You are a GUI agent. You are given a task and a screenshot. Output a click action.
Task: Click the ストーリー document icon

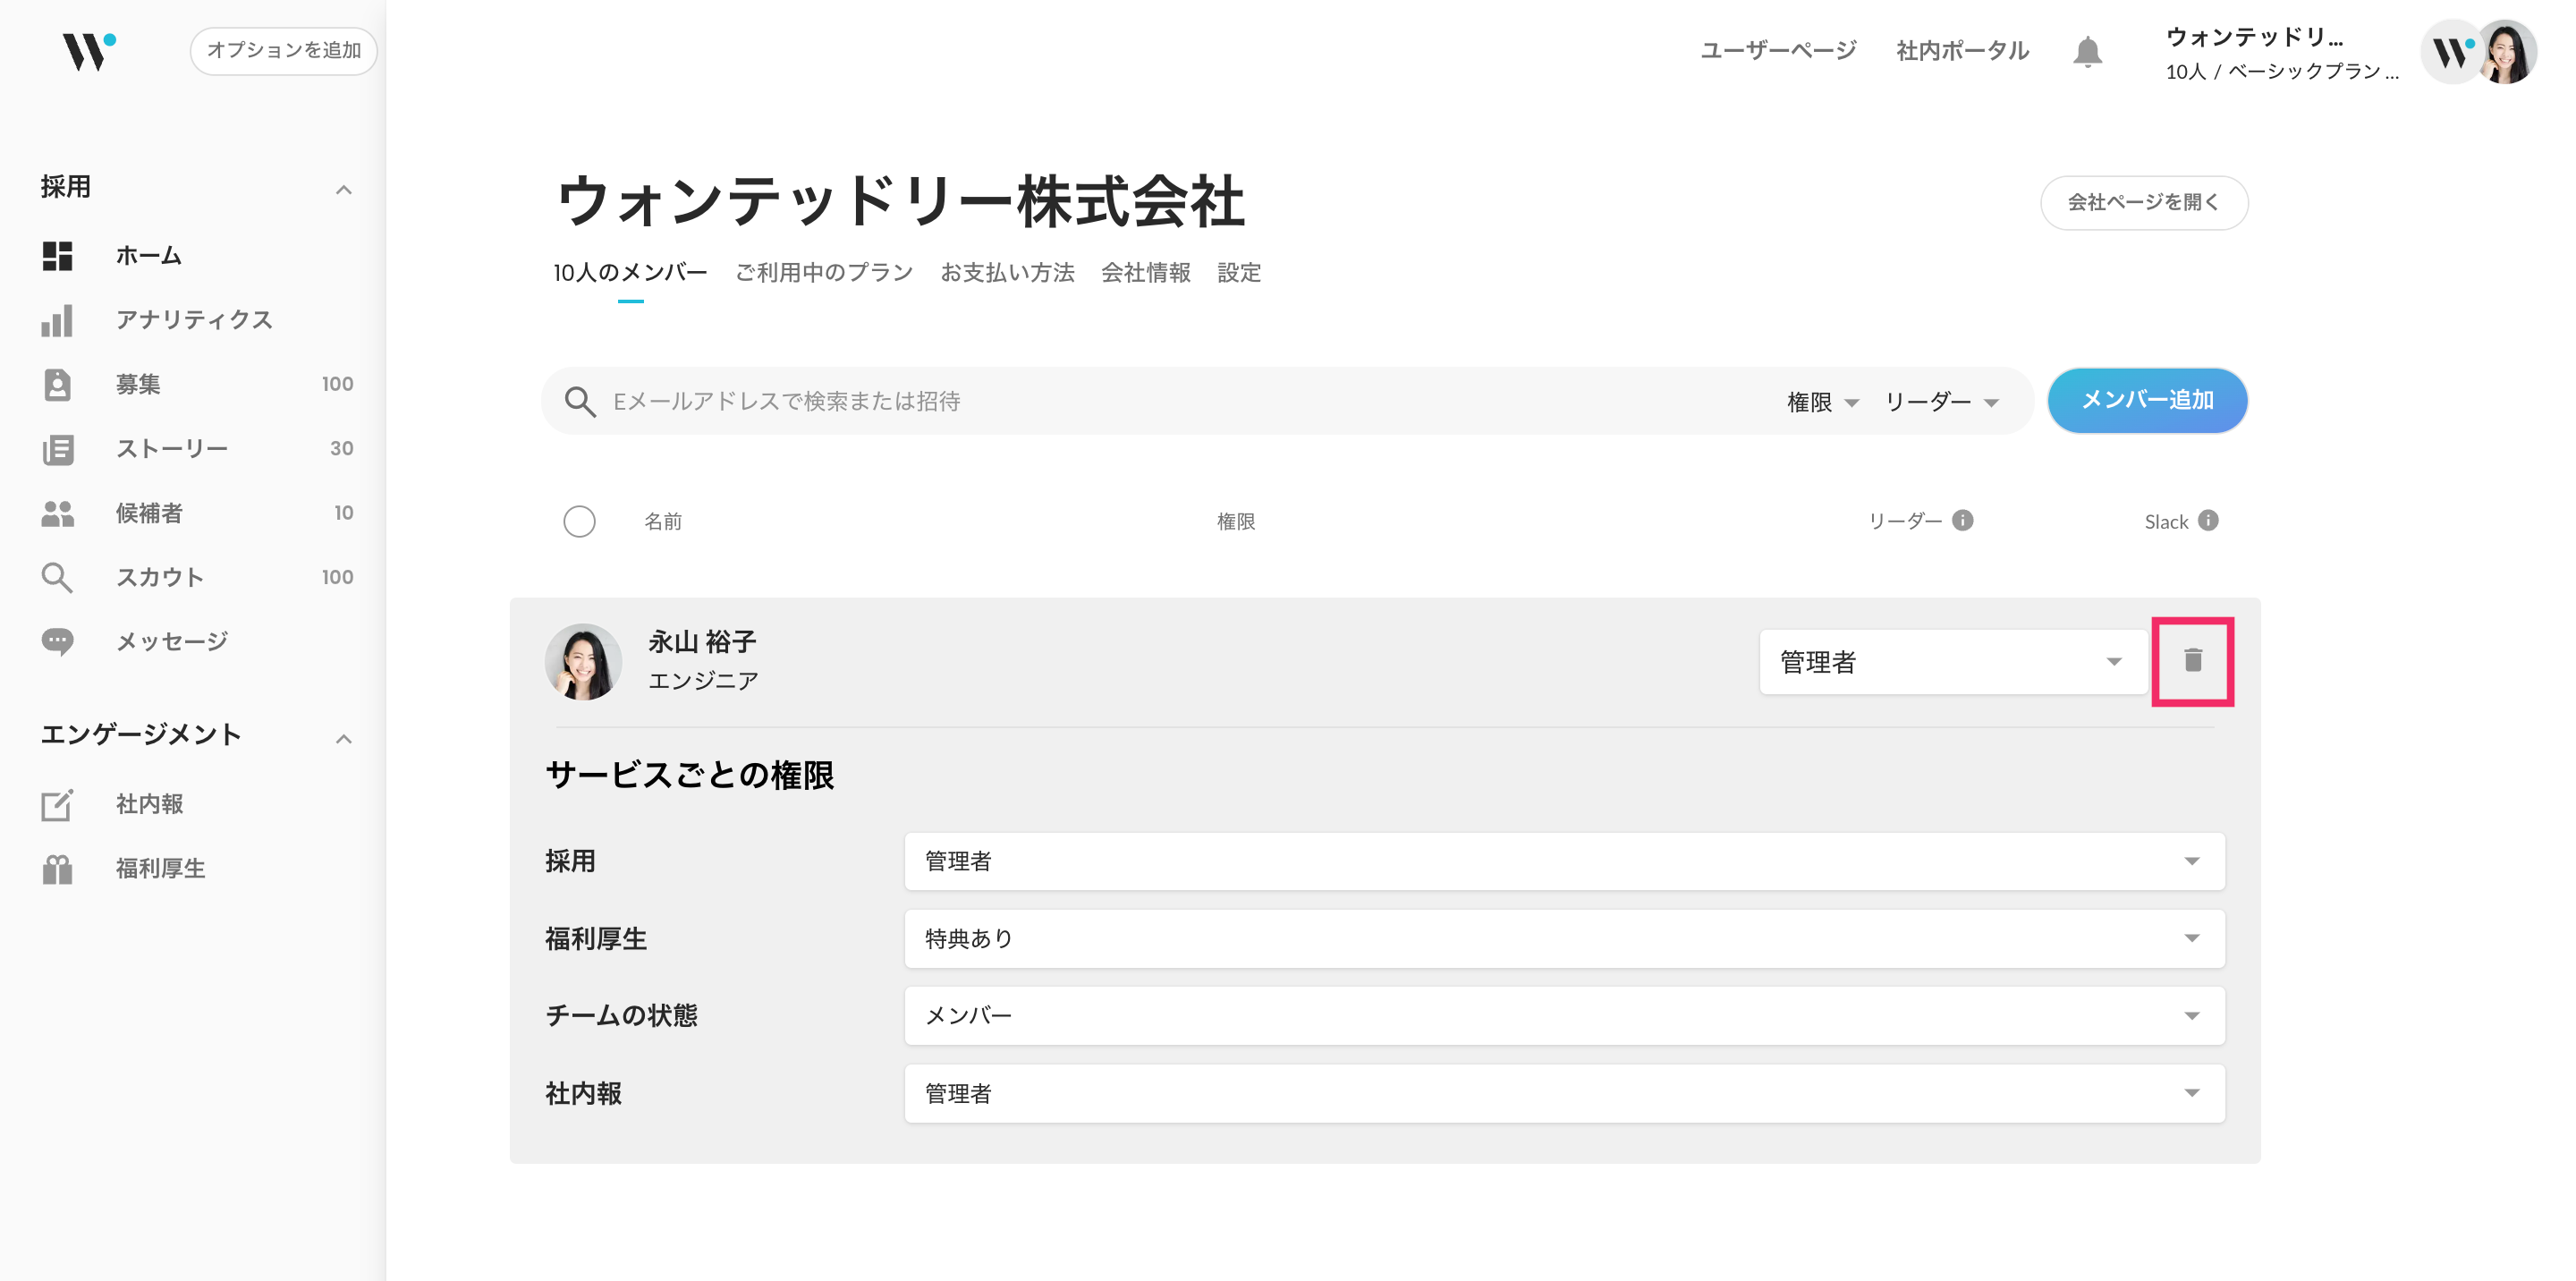[57, 449]
